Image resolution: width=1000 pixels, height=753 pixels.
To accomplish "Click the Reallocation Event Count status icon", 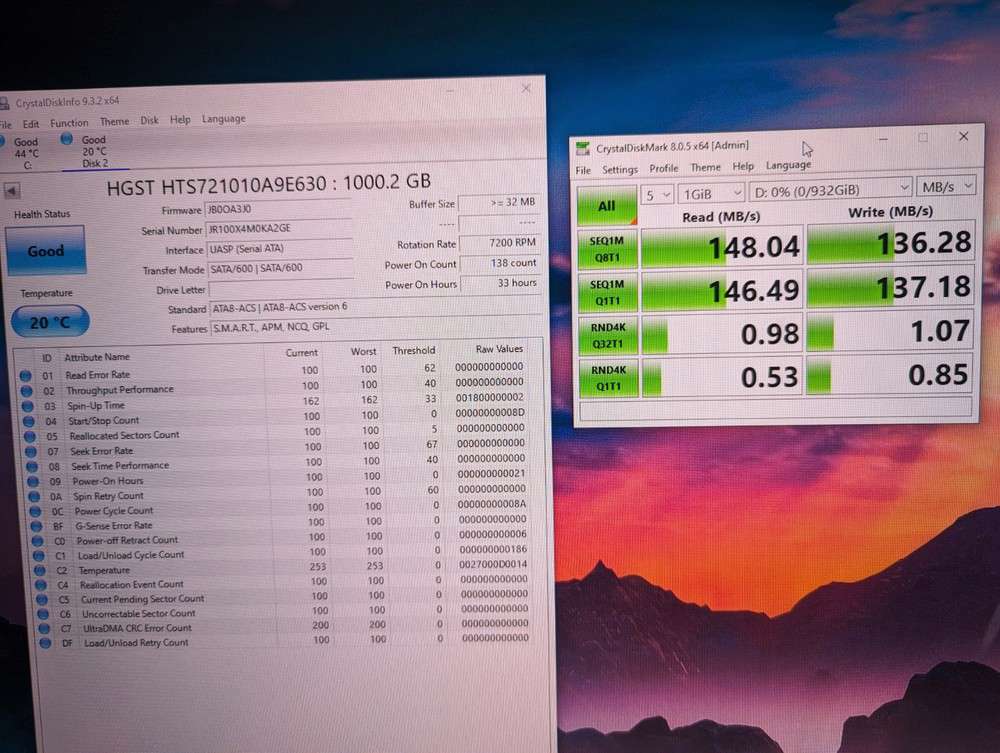I will (x=41, y=585).
